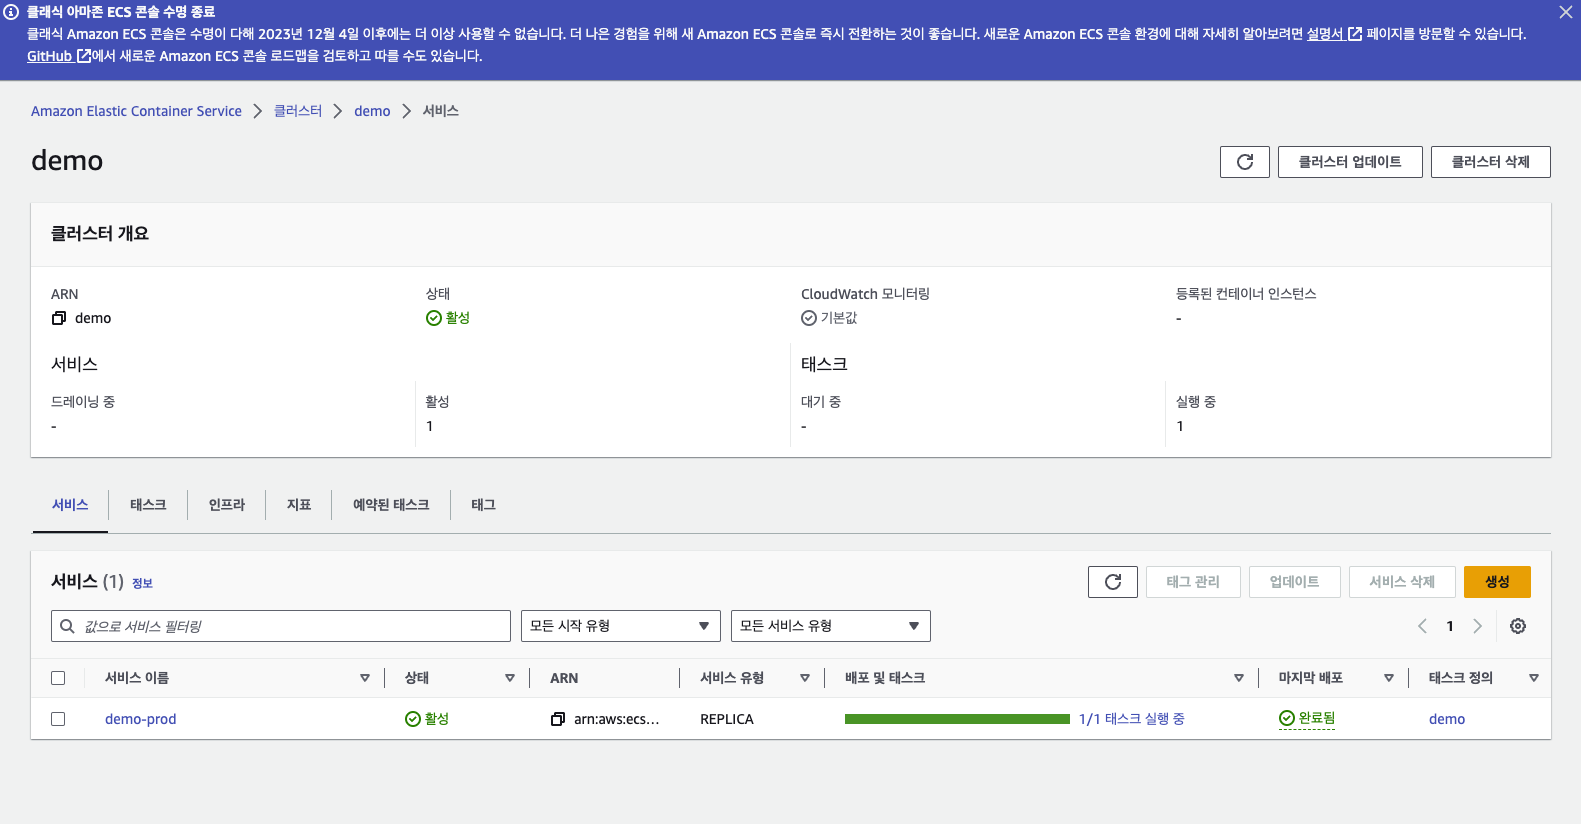
Task: Switch to the 태그 tab
Action: point(484,505)
